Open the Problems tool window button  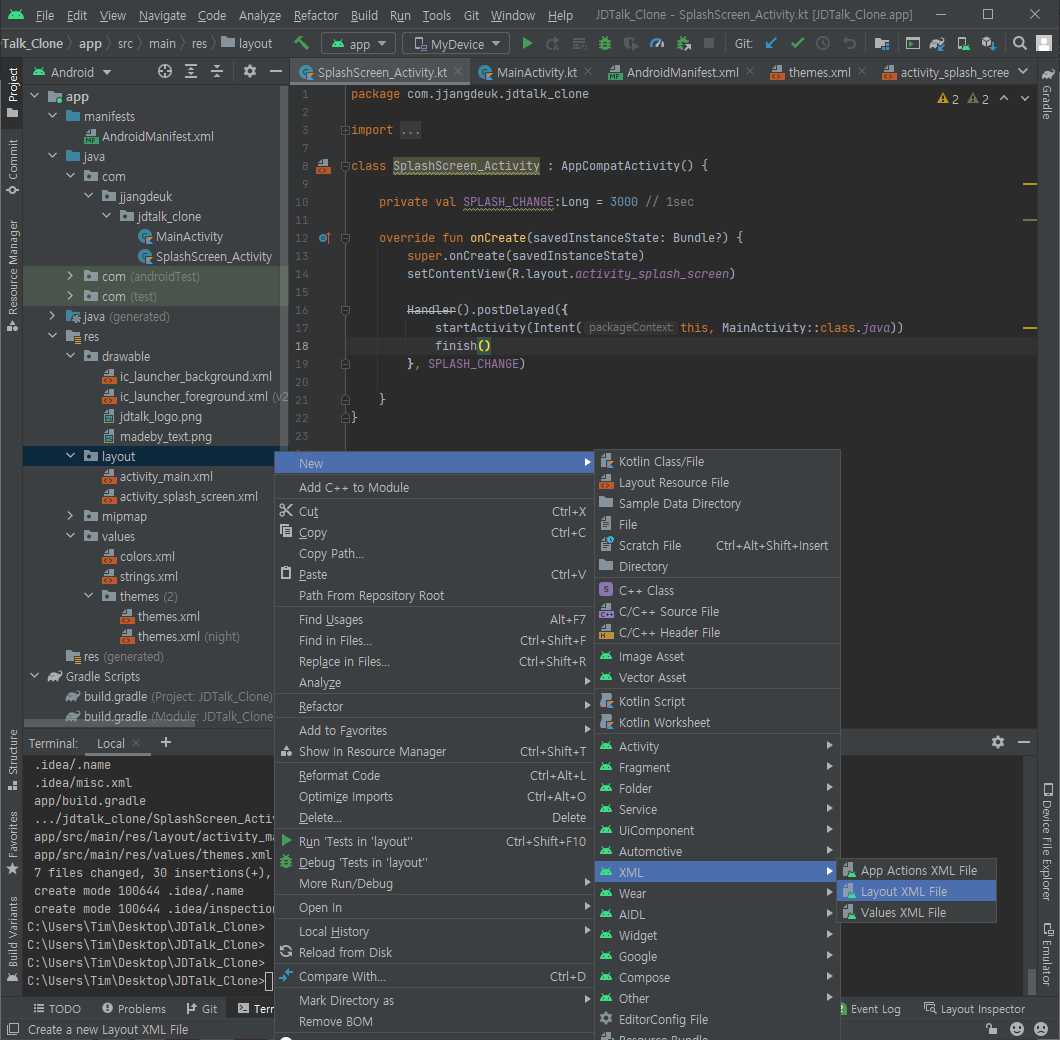[x=135, y=1008]
